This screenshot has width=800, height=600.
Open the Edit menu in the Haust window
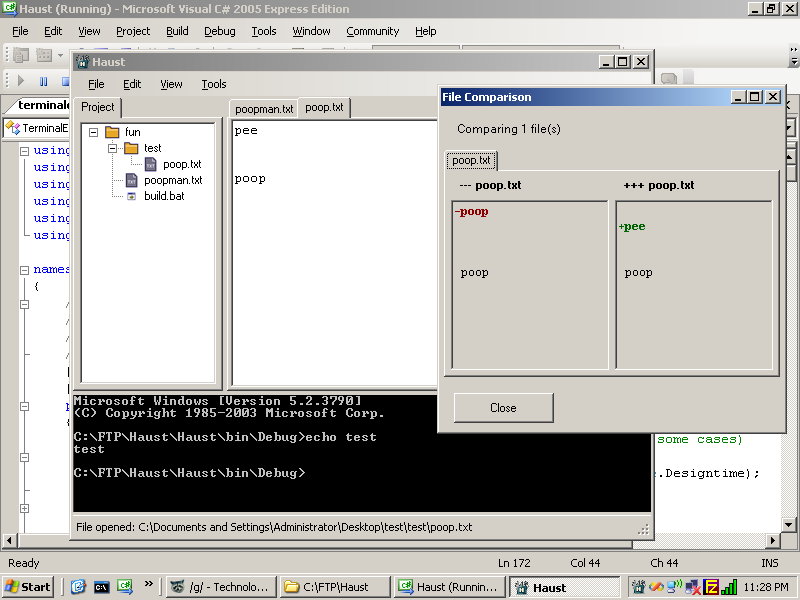click(132, 84)
